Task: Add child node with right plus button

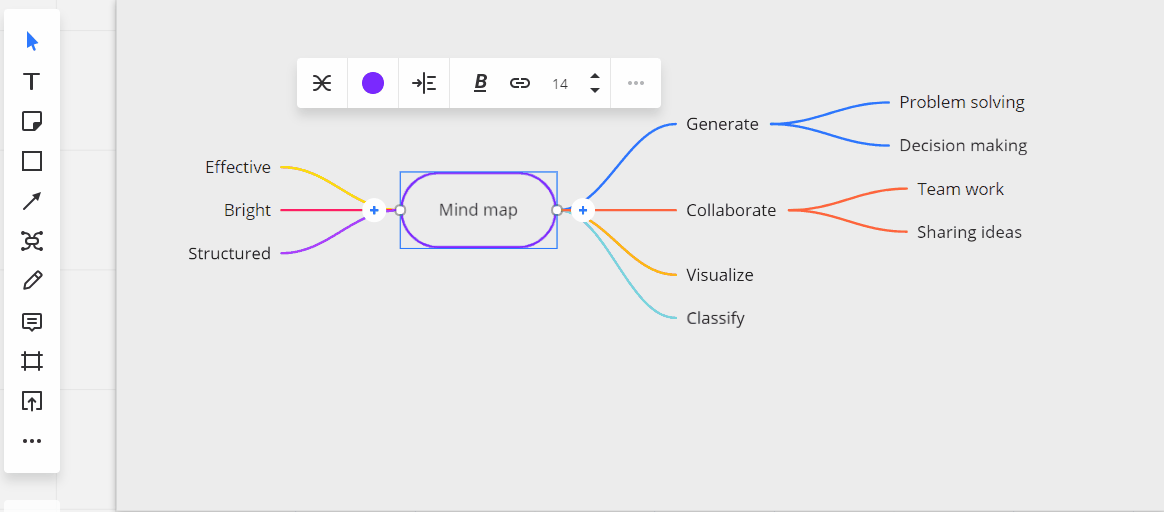Action: pos(583,210)
